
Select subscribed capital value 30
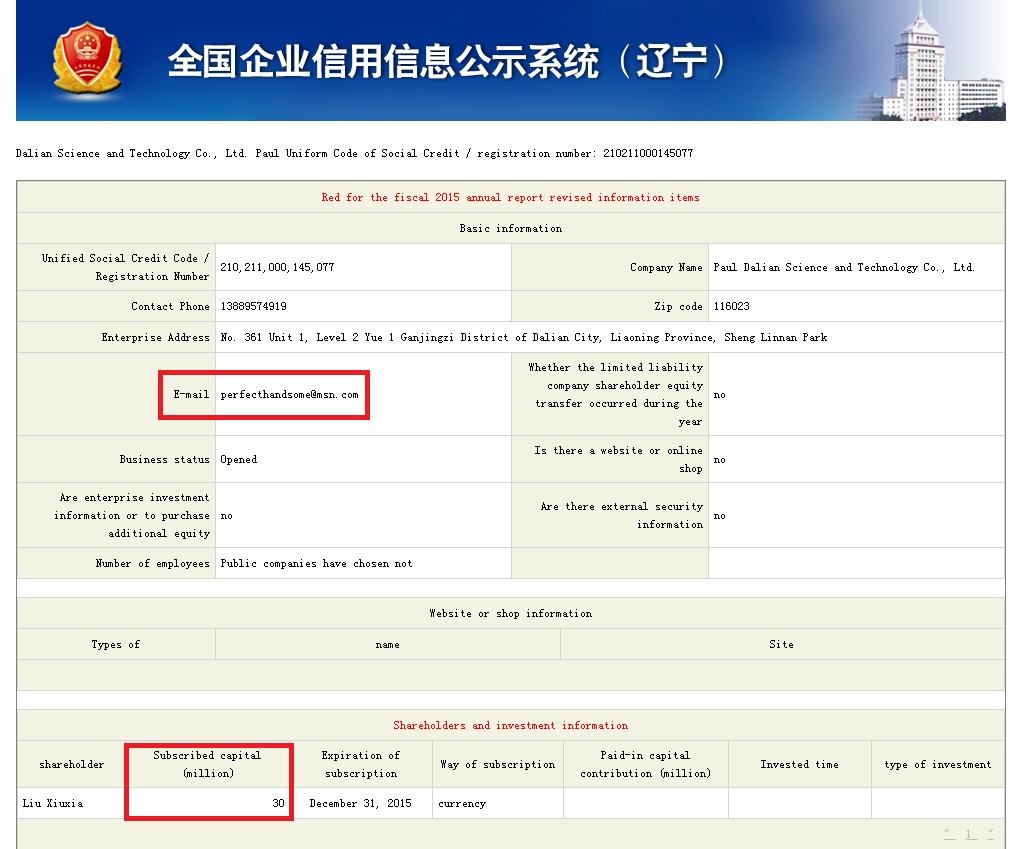click(278, 803)
